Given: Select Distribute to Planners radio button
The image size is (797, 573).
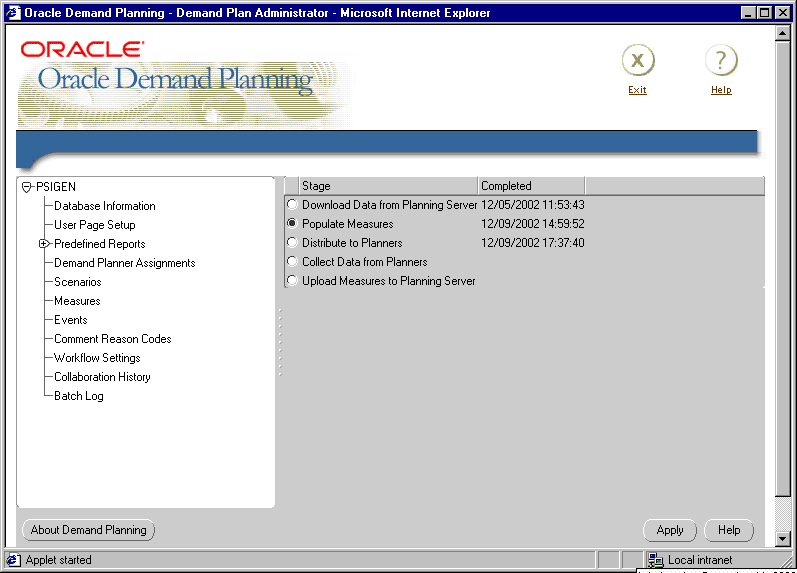Looking at the screenshot, I should click(292, 243).
